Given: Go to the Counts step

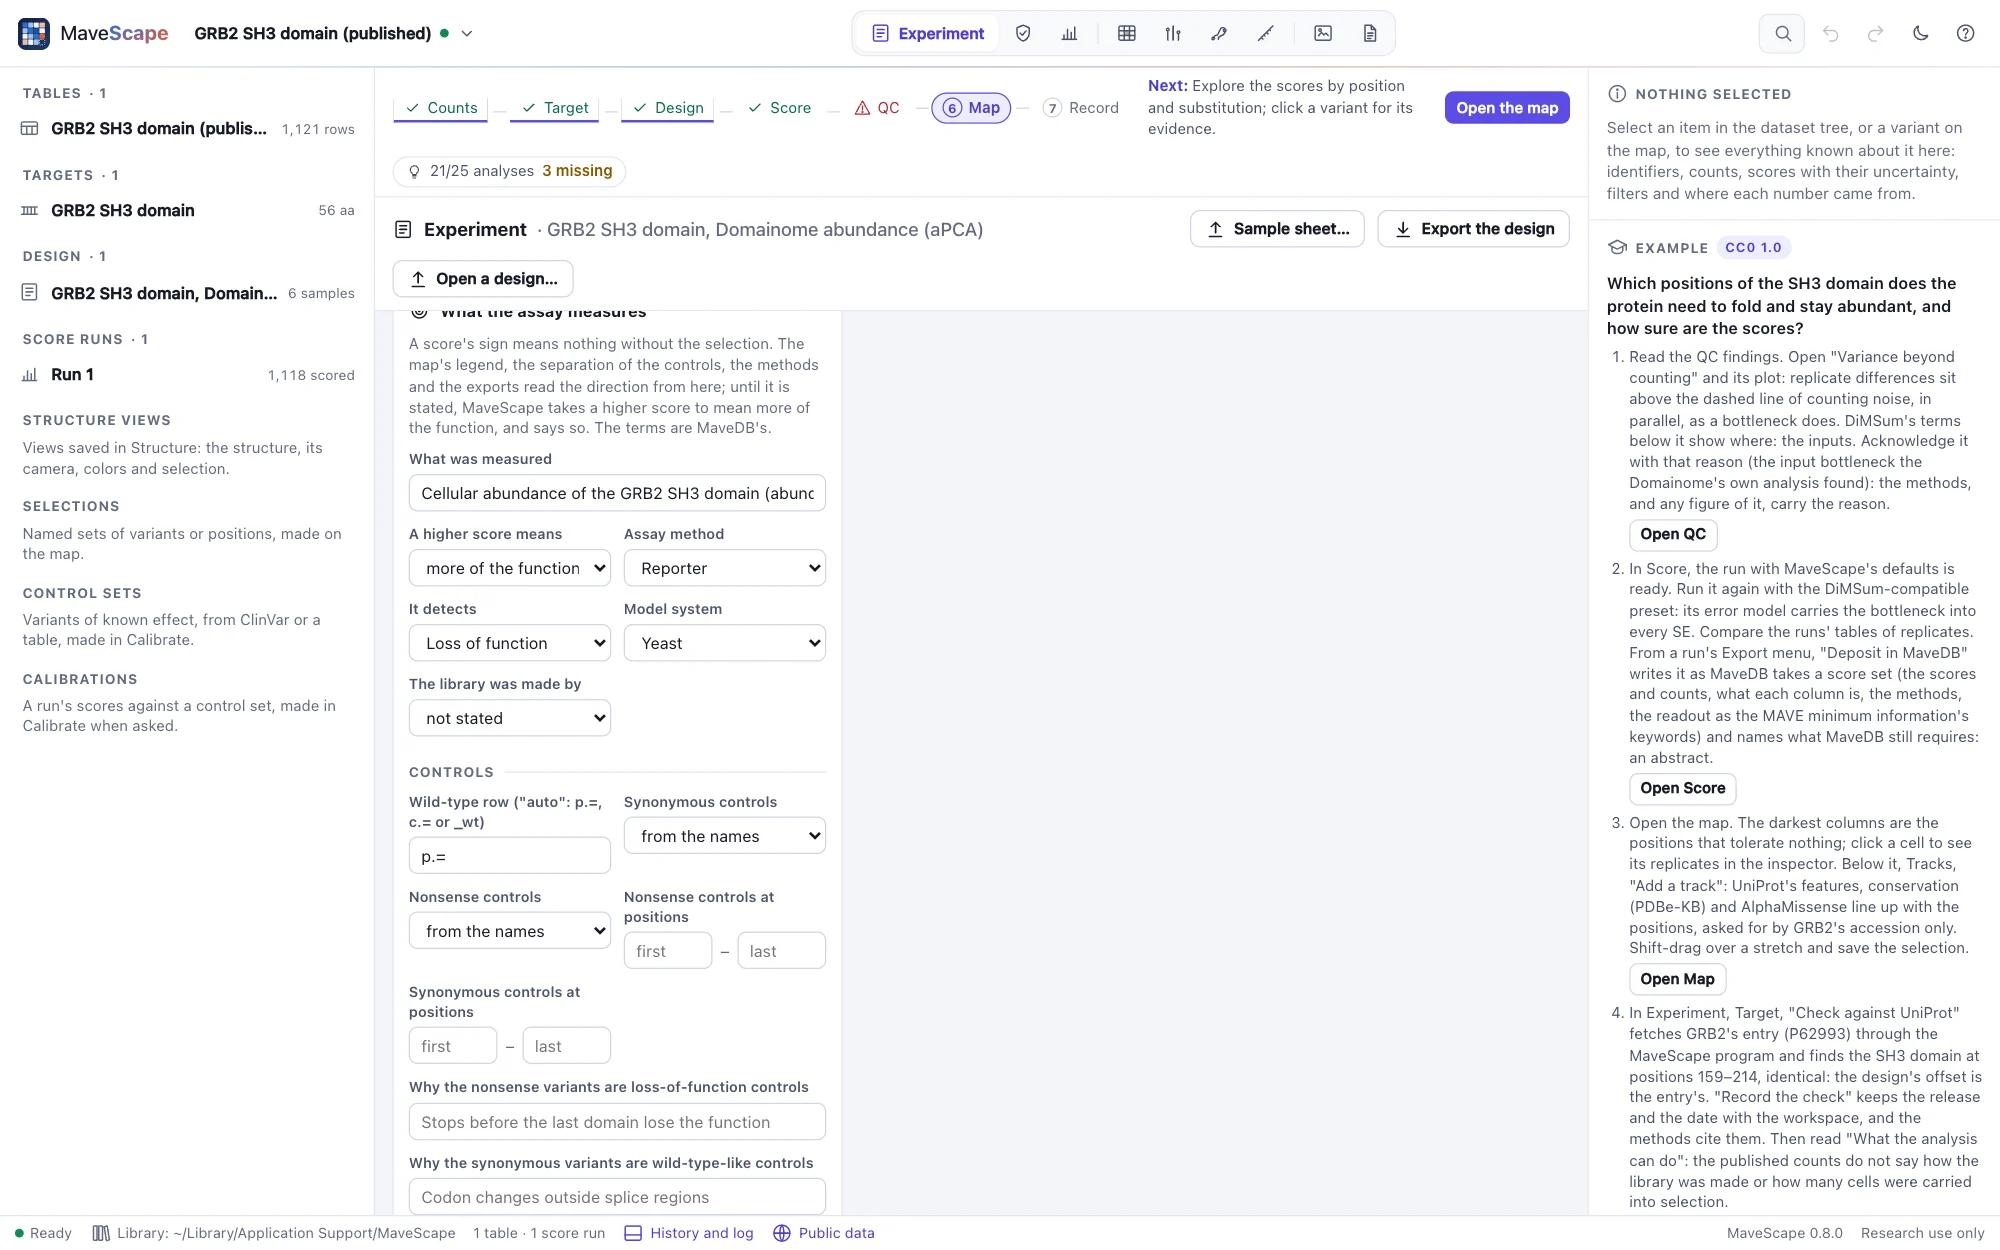Looking at the screenshot, I should point(441,108).
